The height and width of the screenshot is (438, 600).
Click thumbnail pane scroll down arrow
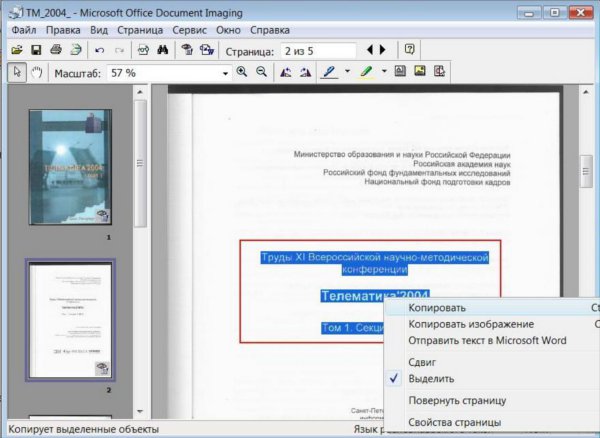tap(140, 412)
